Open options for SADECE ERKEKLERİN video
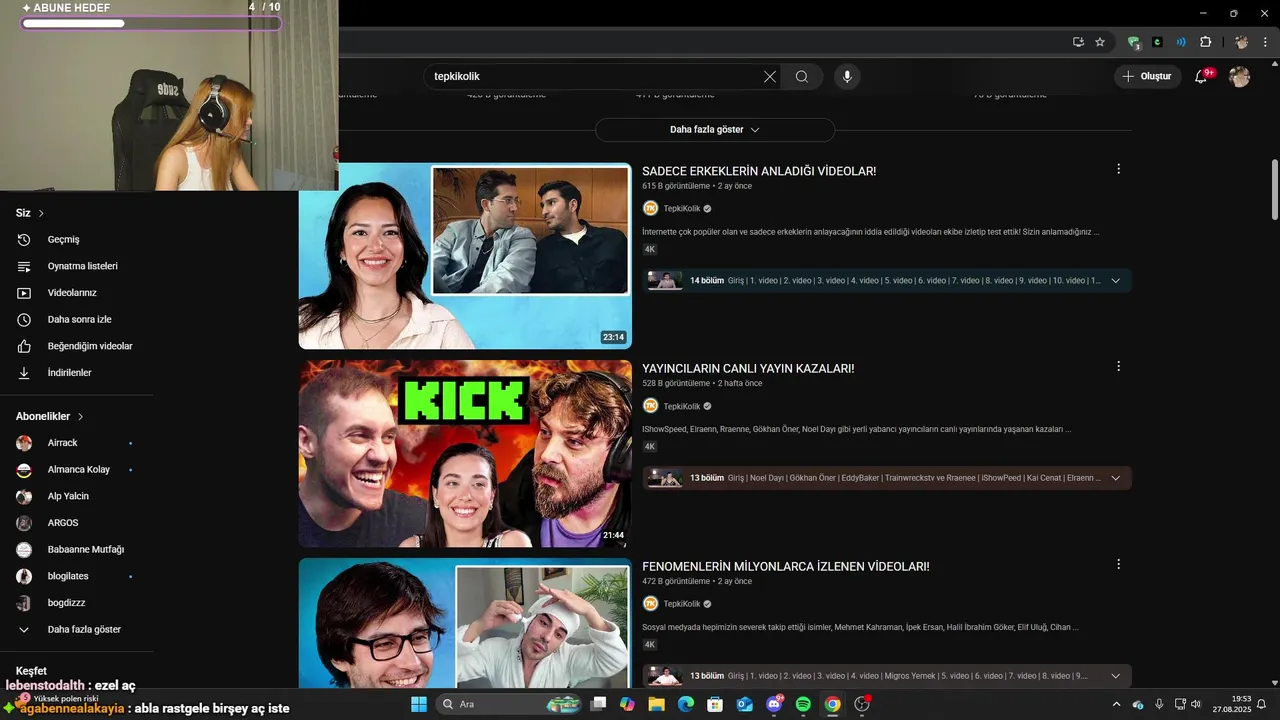The width and height of the screenshot is (1280, 720). [1118, 169]
